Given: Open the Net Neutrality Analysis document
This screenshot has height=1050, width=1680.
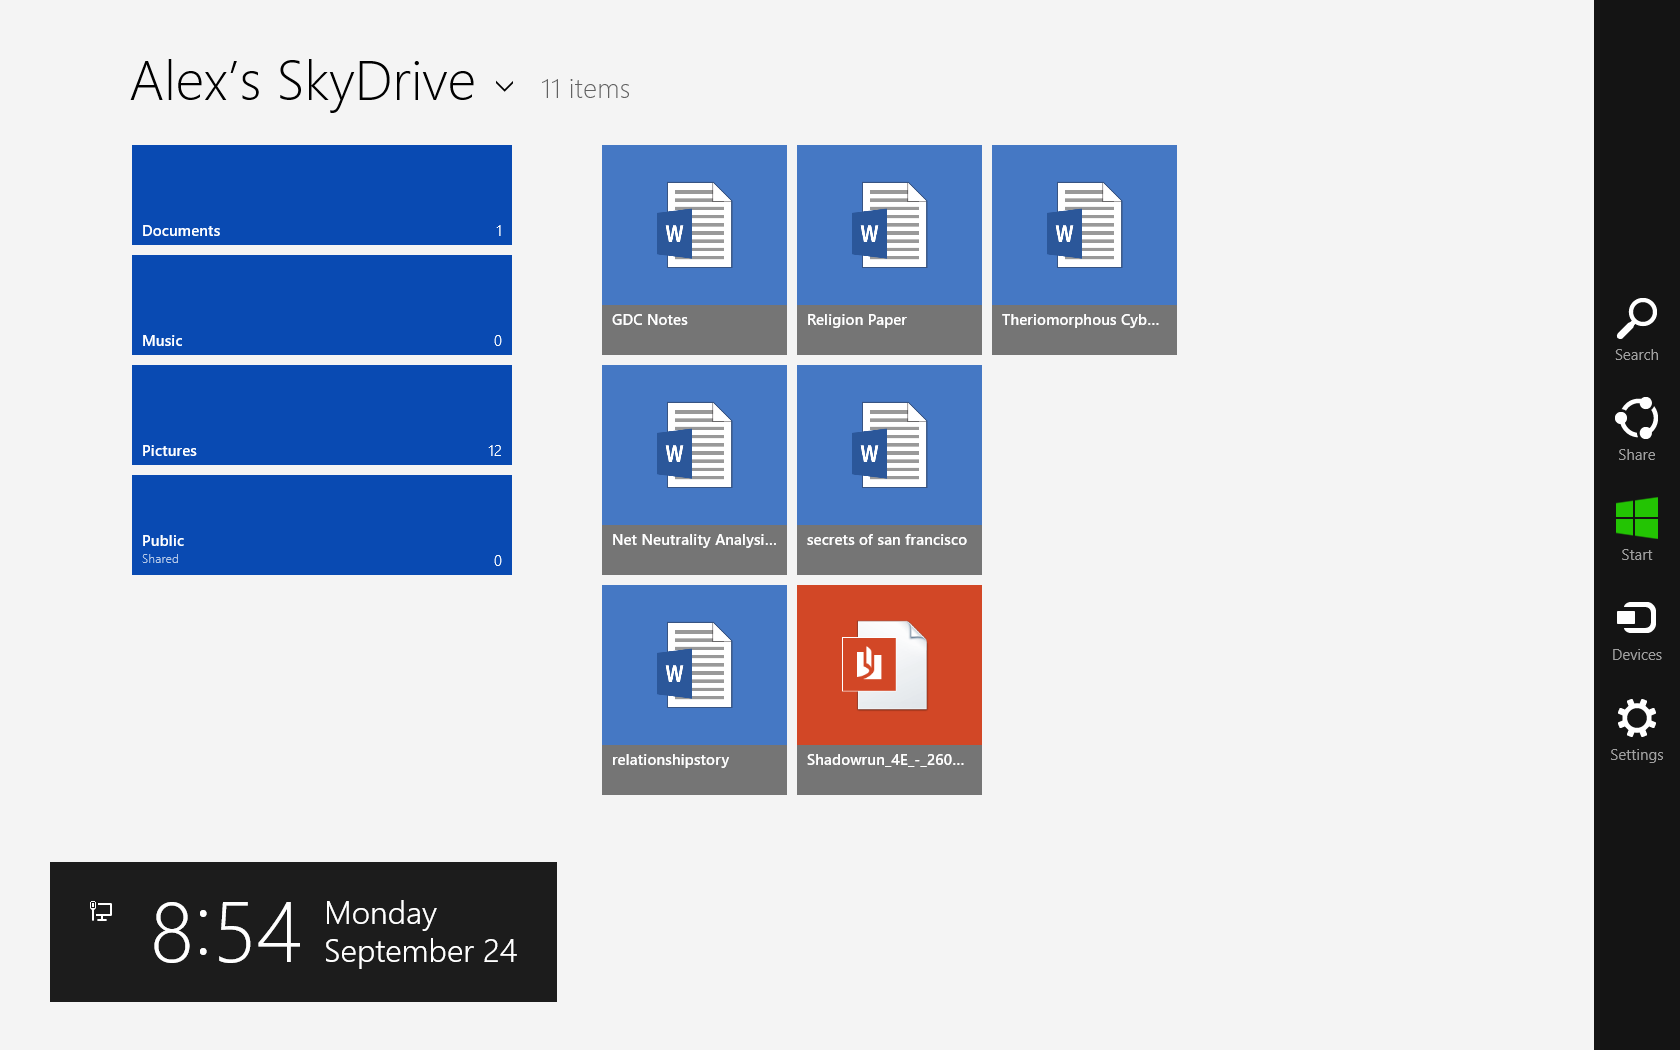Looking at the screenshot, I should (x=694, y=469).
